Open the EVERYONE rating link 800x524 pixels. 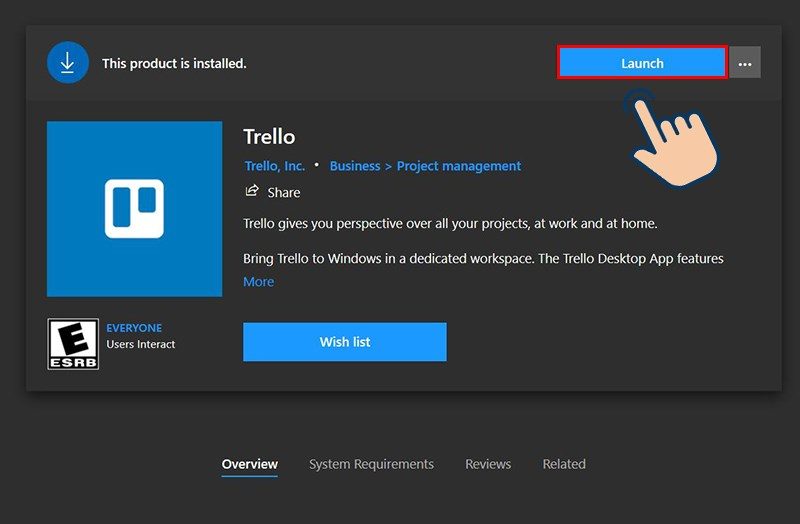[134, 328]
